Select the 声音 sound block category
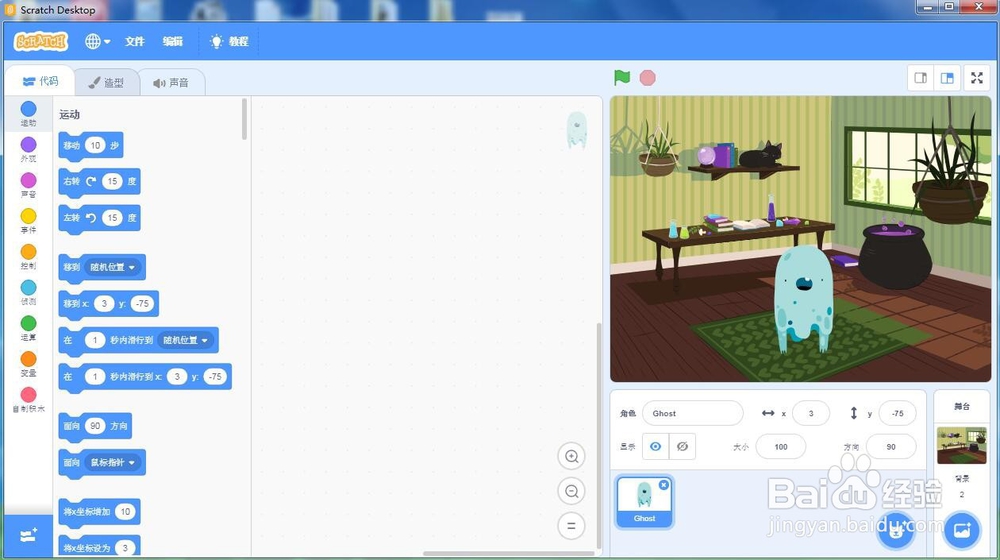The height and width of the screenshot is (560, 1000). point(28,185)
